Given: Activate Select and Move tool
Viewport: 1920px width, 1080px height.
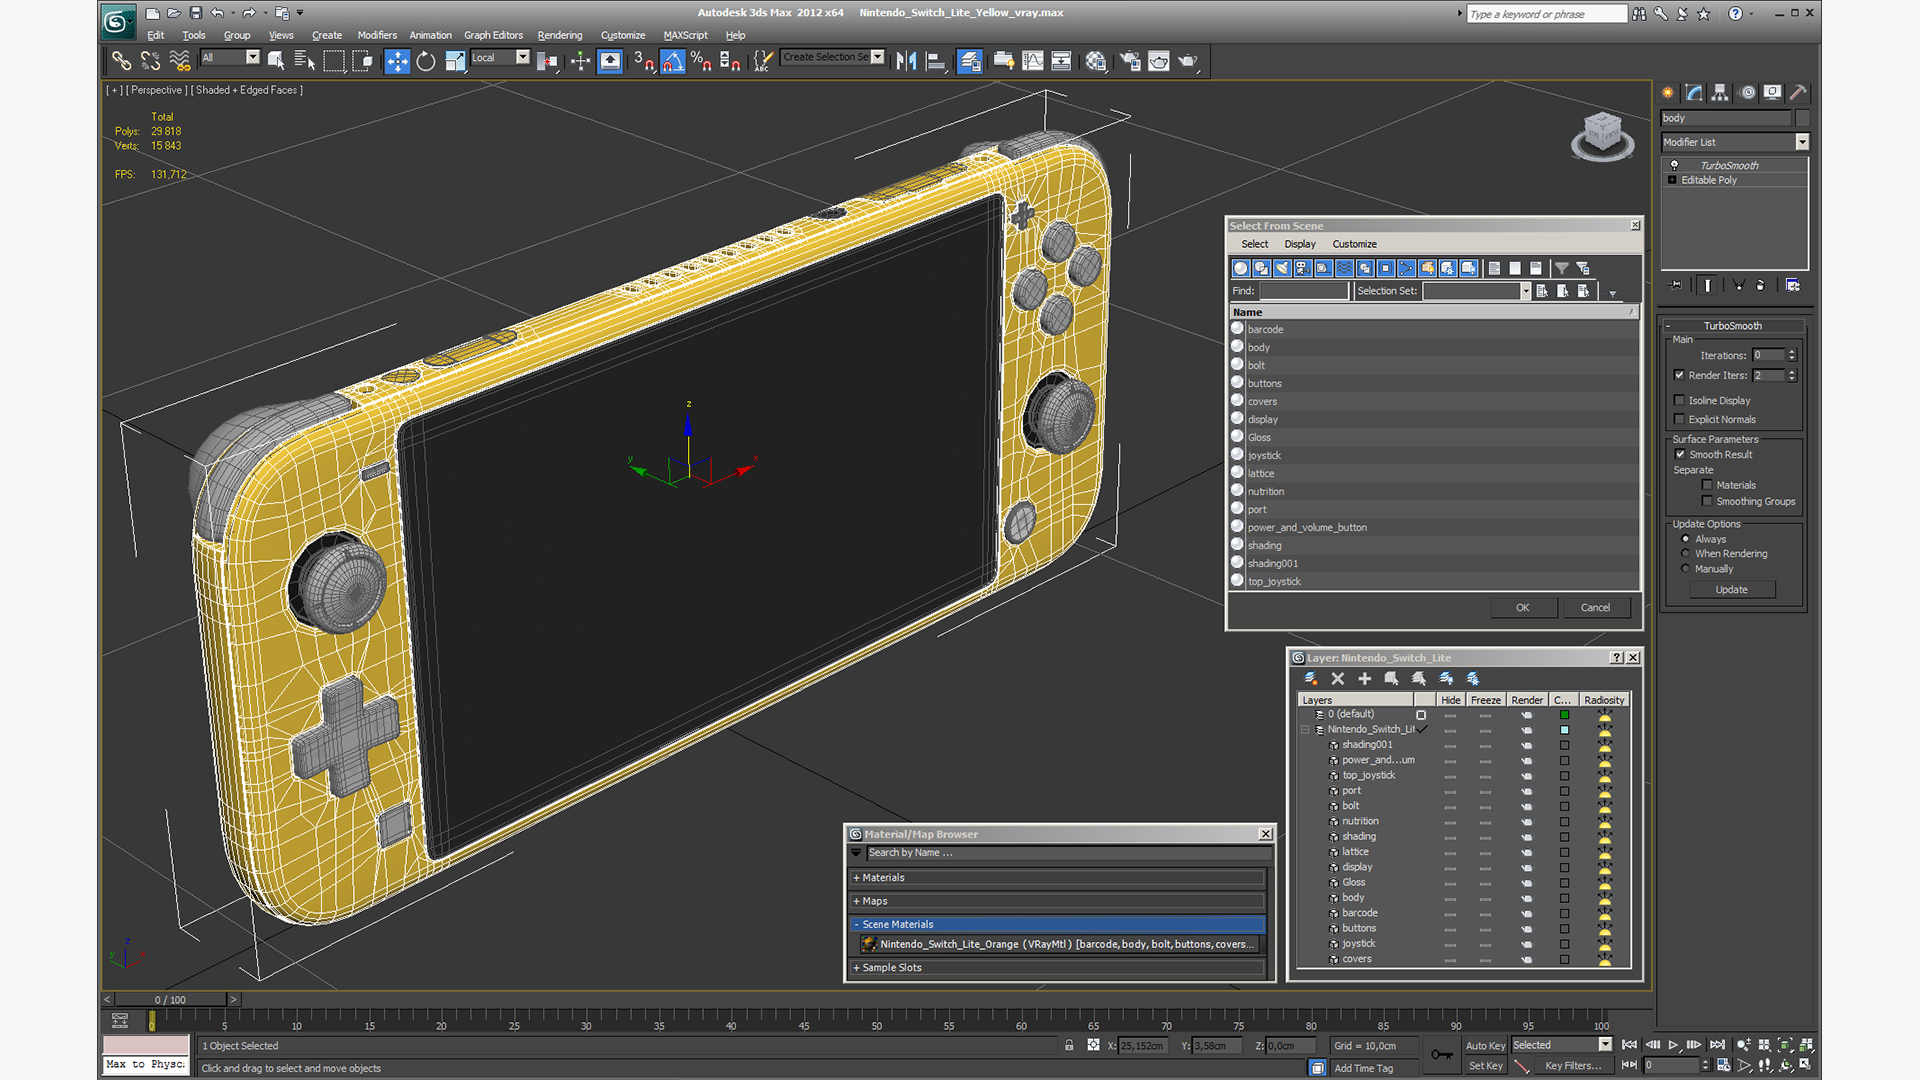Looking at the screenshot, I should [x=397, y=61].
